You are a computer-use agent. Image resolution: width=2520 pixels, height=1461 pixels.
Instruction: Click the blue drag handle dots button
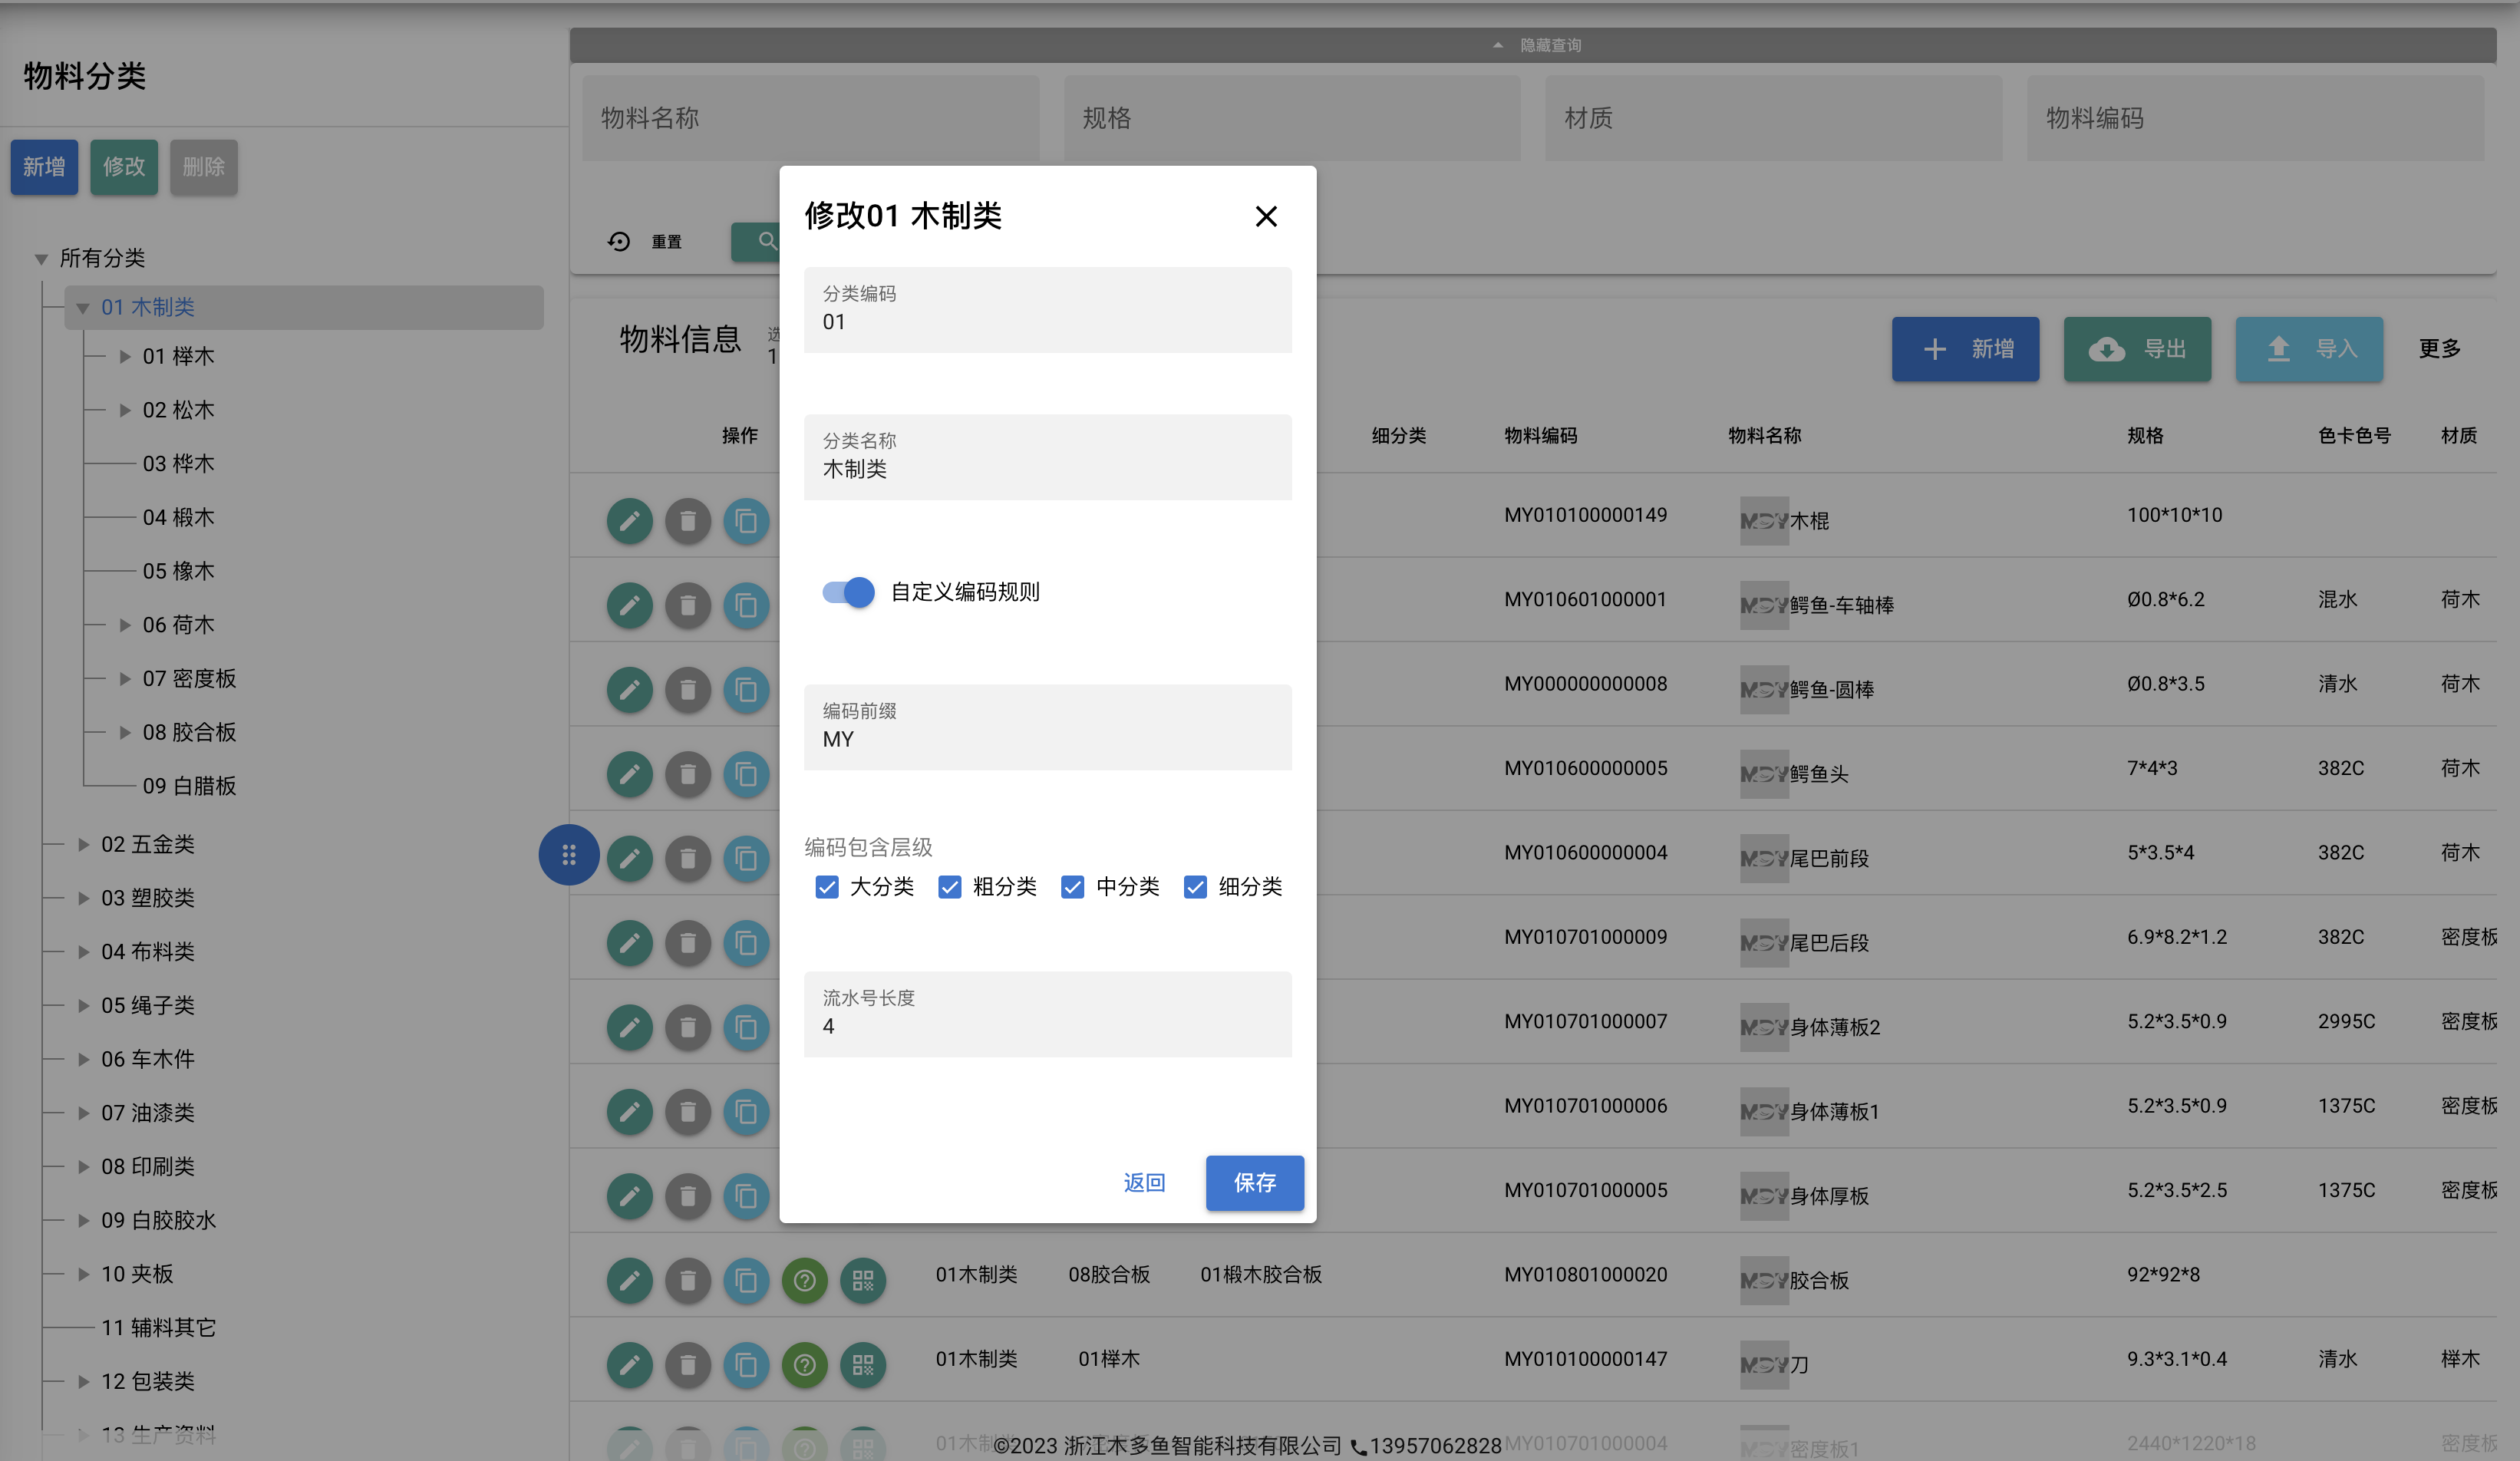(x=569, y=855)
